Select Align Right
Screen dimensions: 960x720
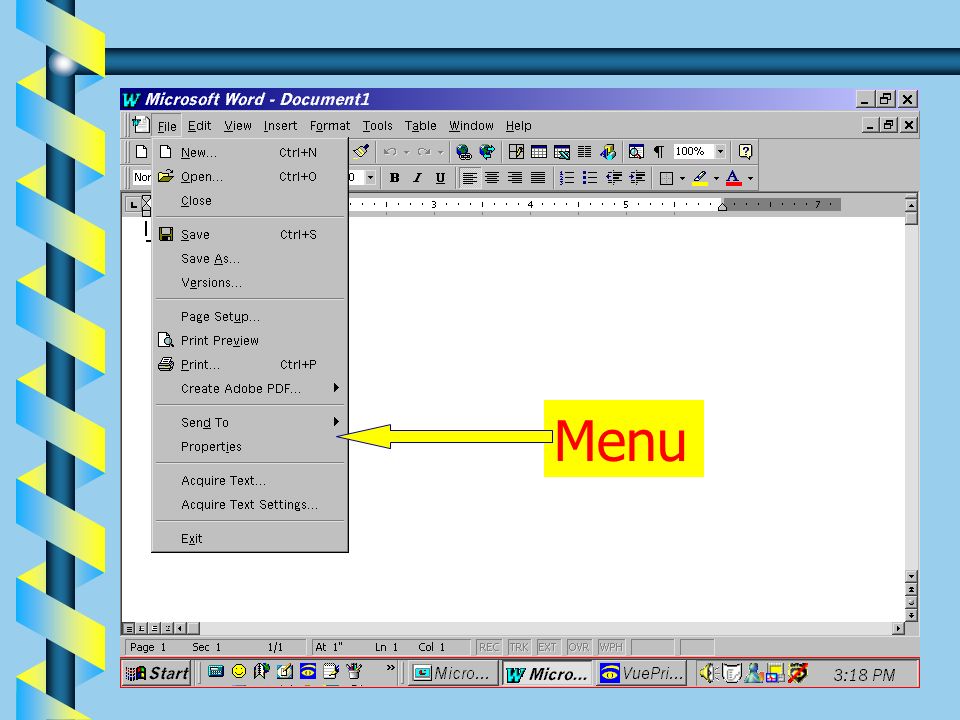click(515, 178)
